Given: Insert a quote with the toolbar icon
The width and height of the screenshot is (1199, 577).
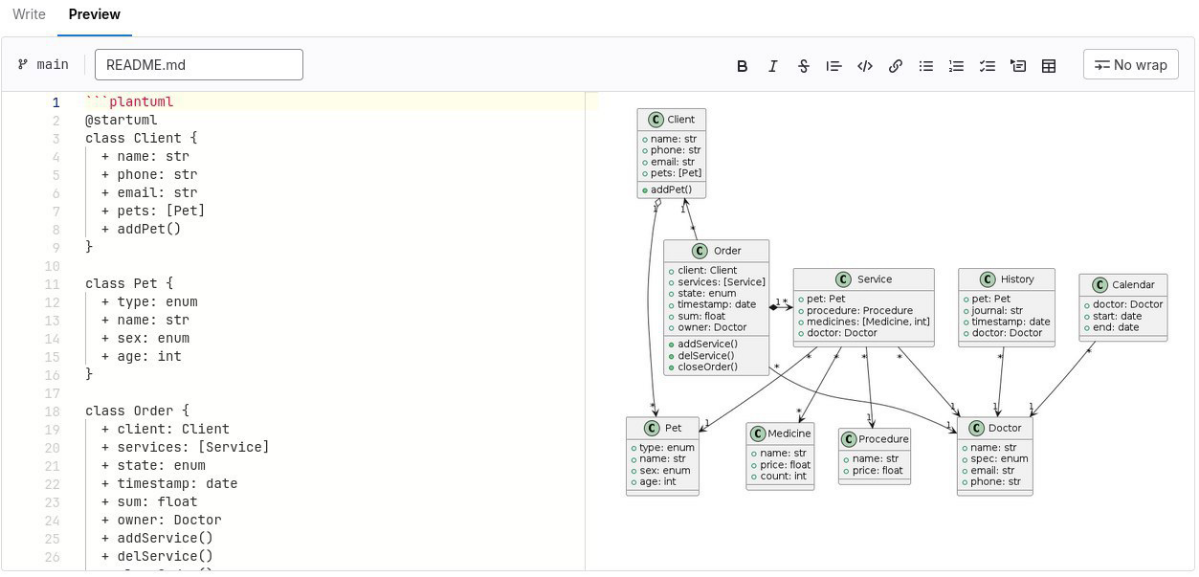Looking at the screenshot, I should click(833, 66).
